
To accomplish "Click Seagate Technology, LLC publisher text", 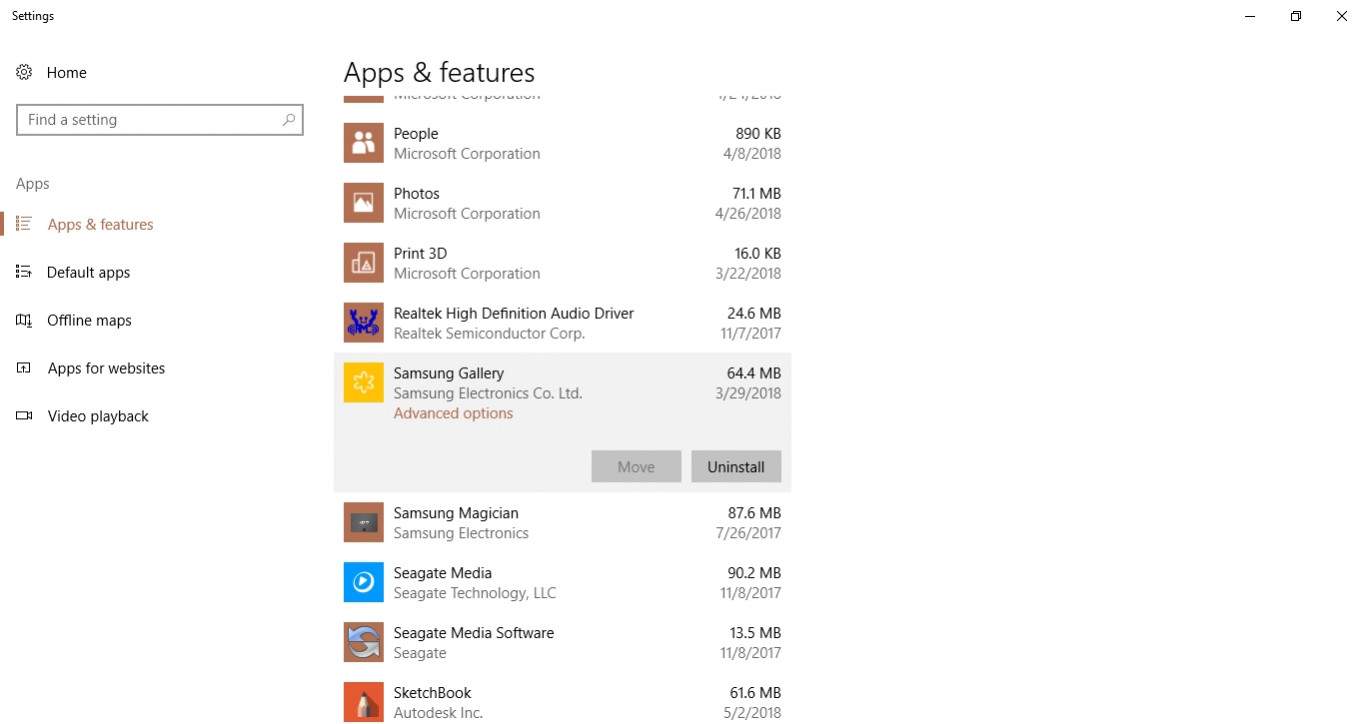I will tap(475, 593).
